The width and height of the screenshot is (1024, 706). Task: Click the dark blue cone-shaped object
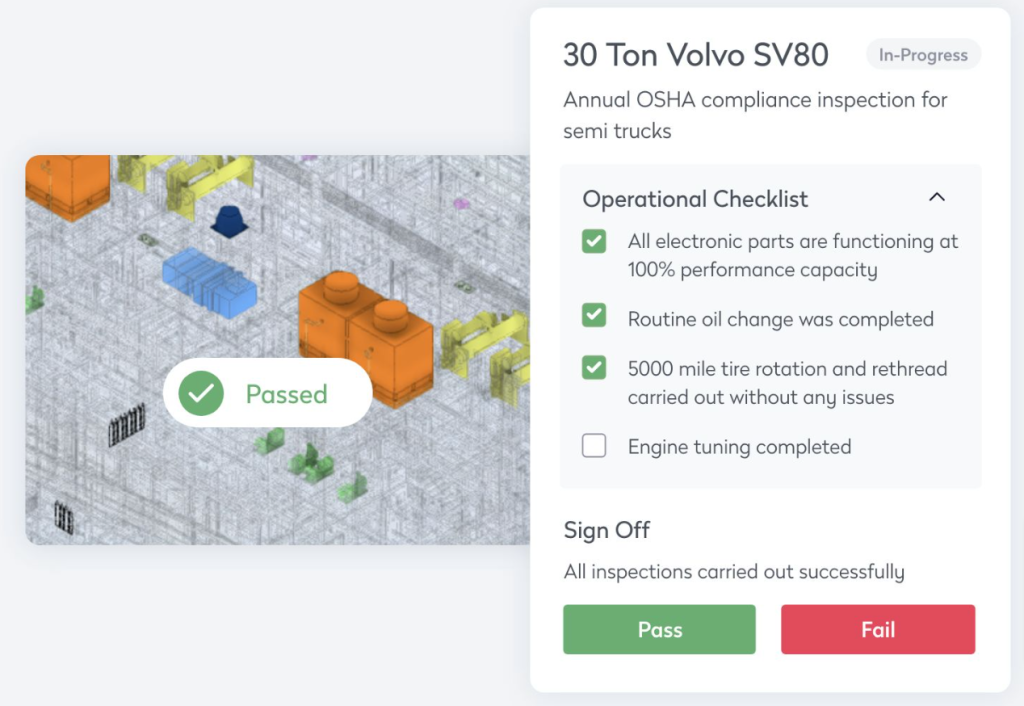pyautogui.click(x=231, y=221)
